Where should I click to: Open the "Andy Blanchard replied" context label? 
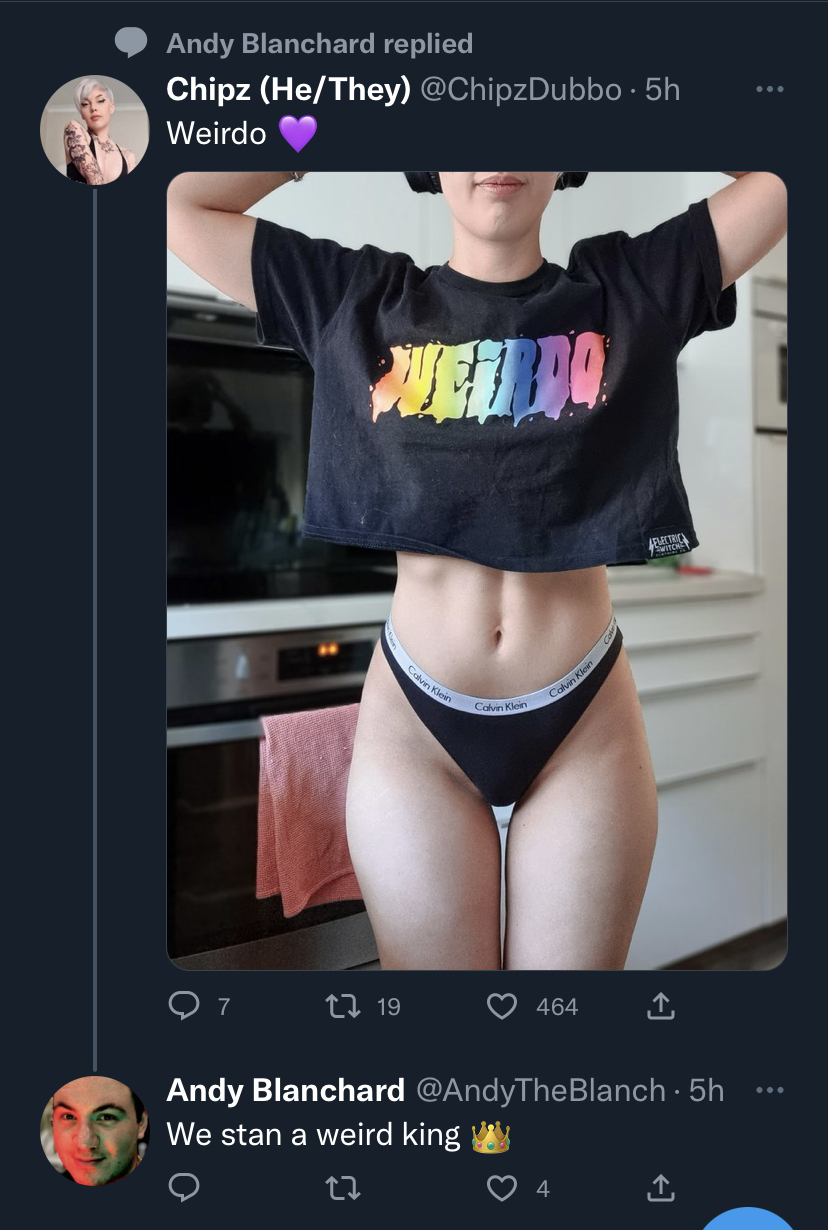point(319,44)
